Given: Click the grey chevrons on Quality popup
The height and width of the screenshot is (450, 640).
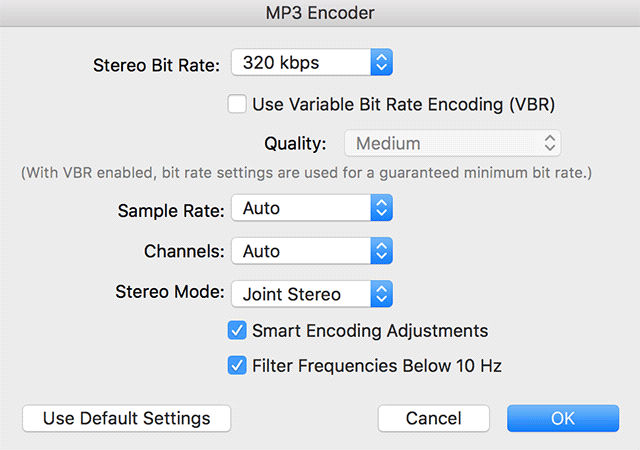Looking at the screenshot, I should click(x=549, y=143).
